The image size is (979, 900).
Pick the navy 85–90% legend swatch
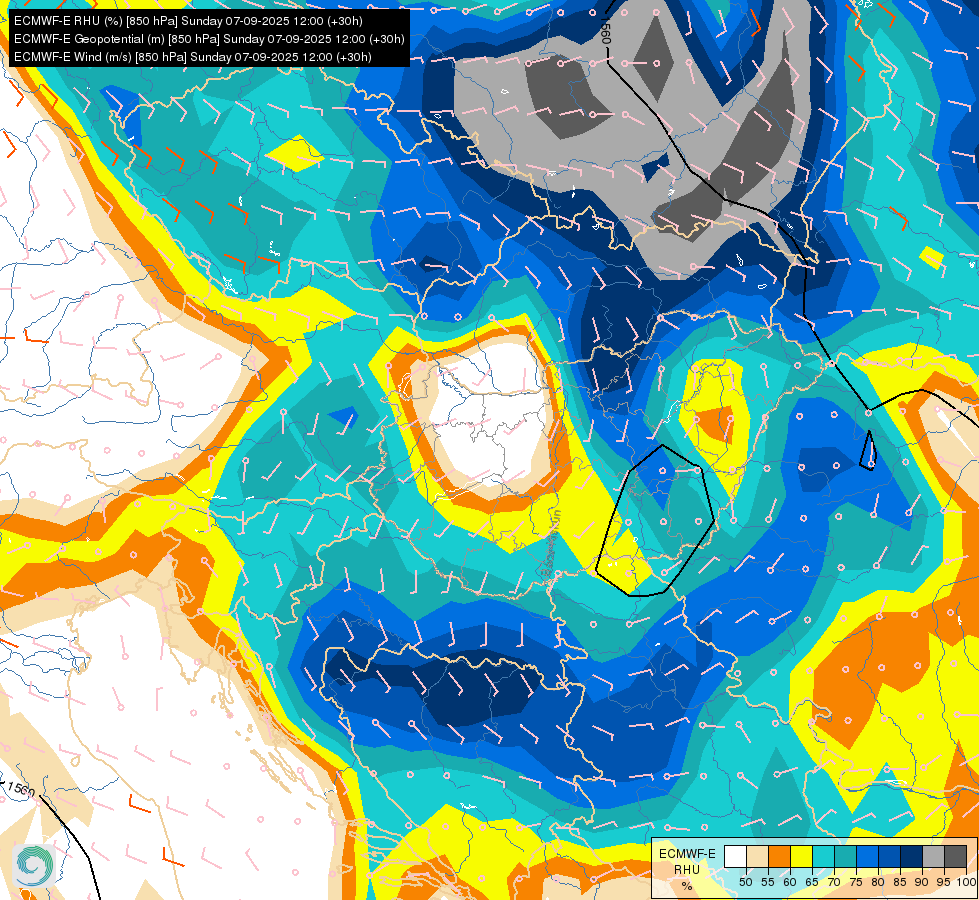click(x=912, y=856)
